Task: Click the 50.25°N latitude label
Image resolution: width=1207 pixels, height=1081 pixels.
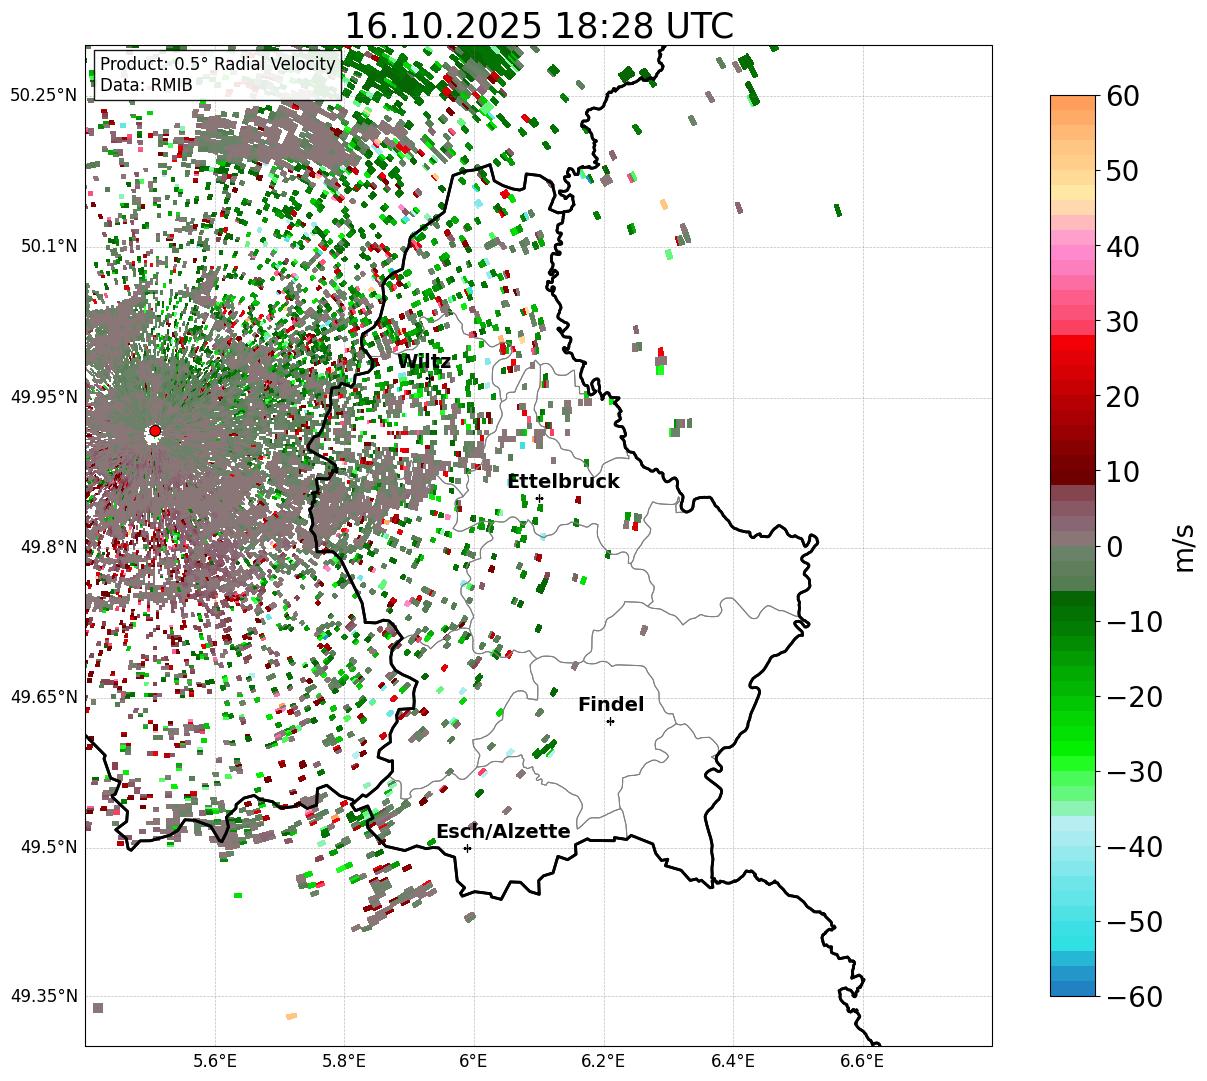Action: tap(44, 96)
